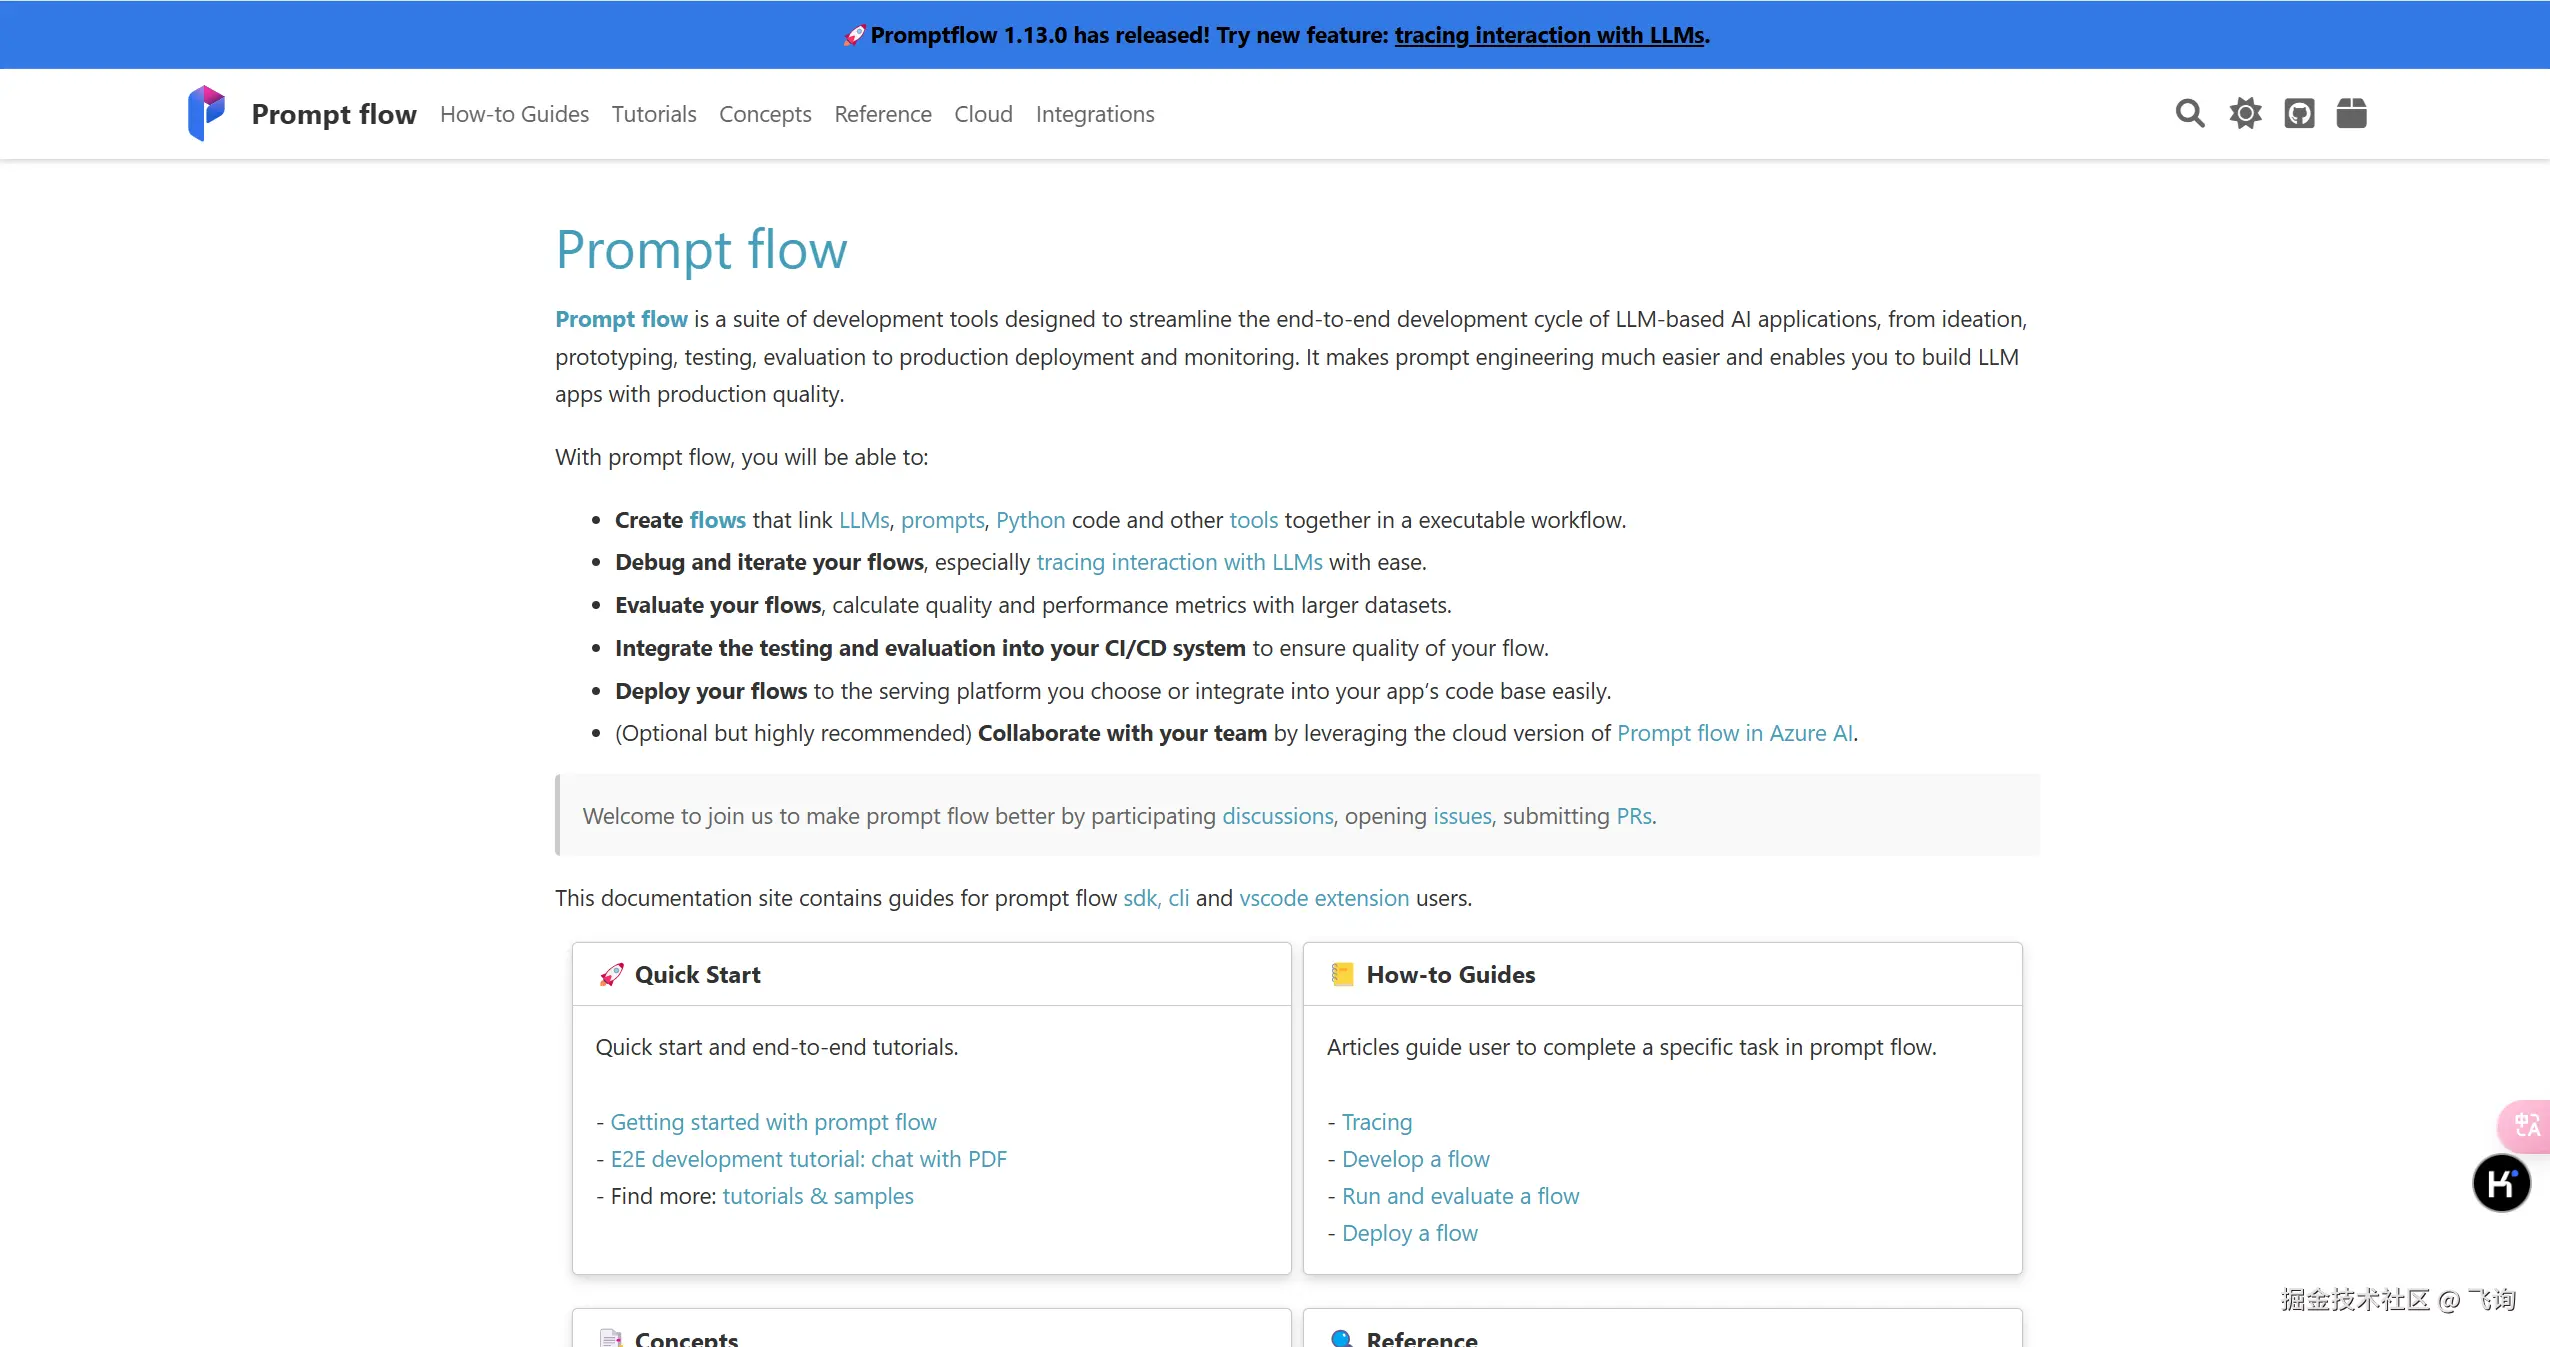Image resolution: width=2550 pixels, height=1347 pixels.
Task: Open the search magnifier icon
Action: [2189, 113]
